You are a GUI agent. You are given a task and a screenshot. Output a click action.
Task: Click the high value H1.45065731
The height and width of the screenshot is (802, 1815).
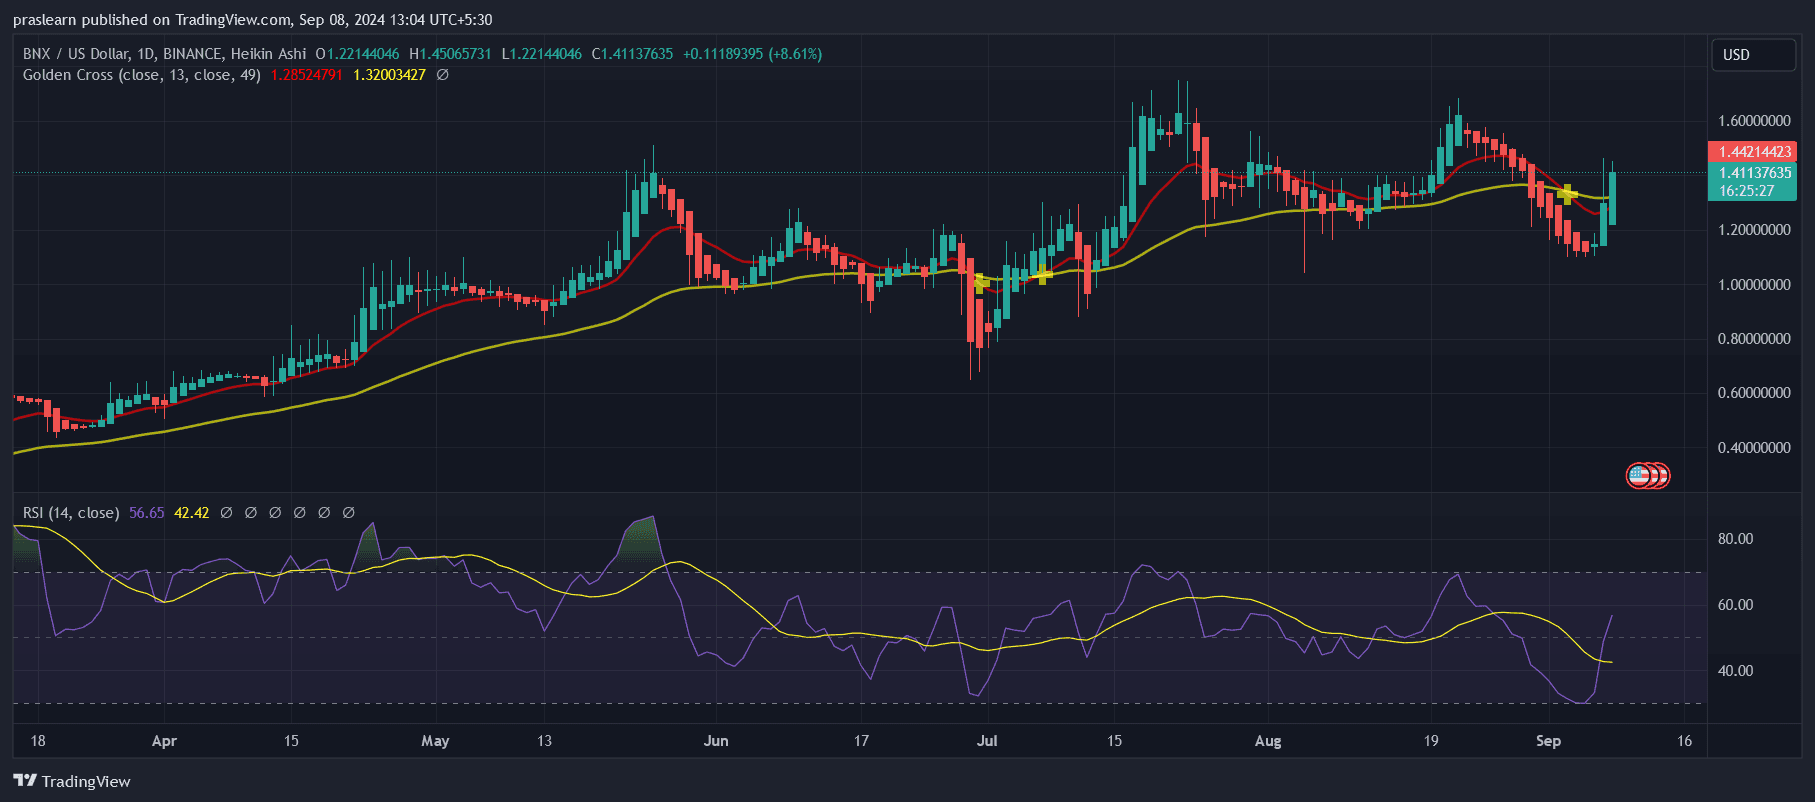(x=450, y=54)
